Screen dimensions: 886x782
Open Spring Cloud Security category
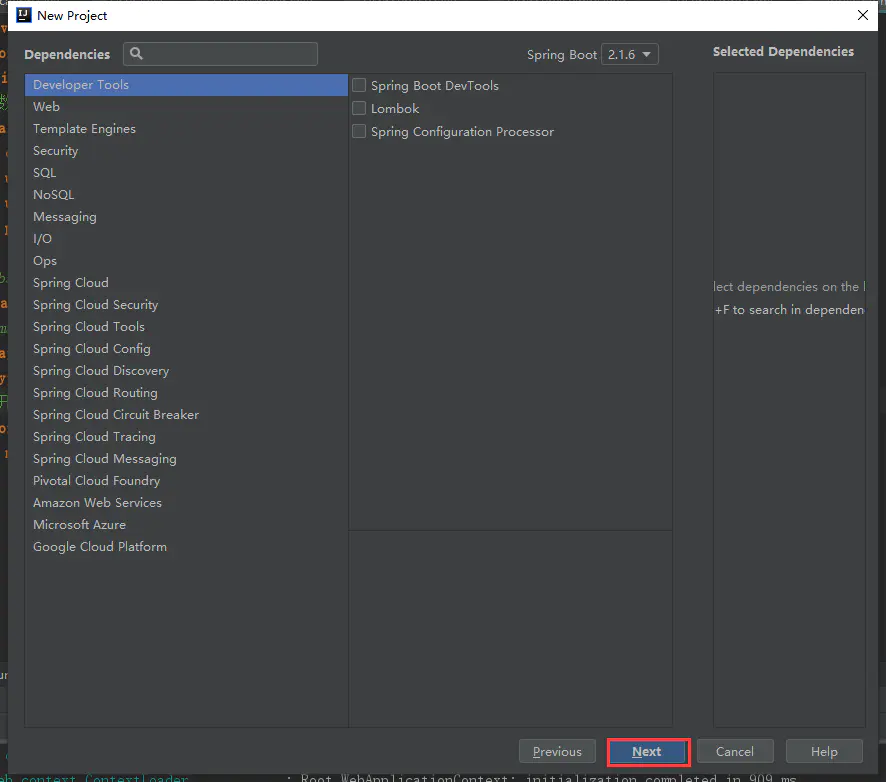[x=186, y=305]
